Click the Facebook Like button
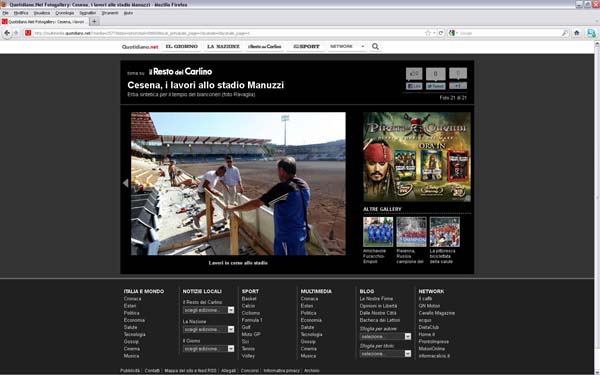This screenshot has width=600, height=375. [x=414, y=86]
